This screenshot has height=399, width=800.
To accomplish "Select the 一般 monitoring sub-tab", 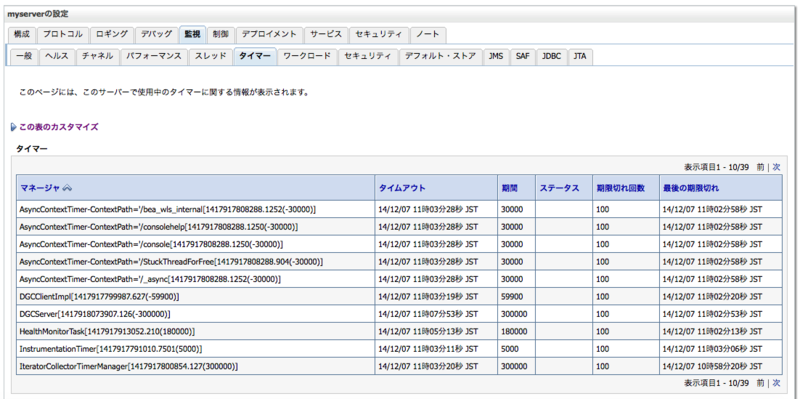I will pyautogui.click(x=24, y=56).
